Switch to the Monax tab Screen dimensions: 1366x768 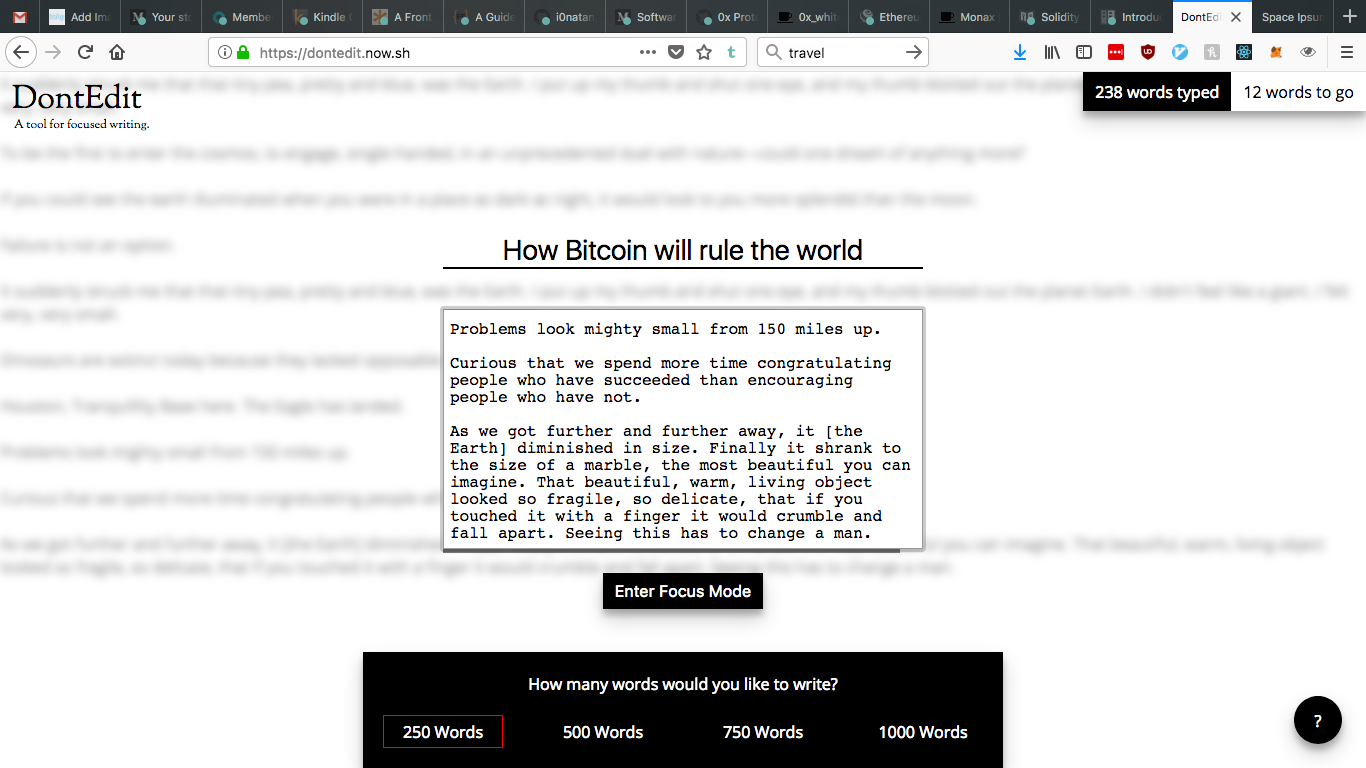click(971, 17)
